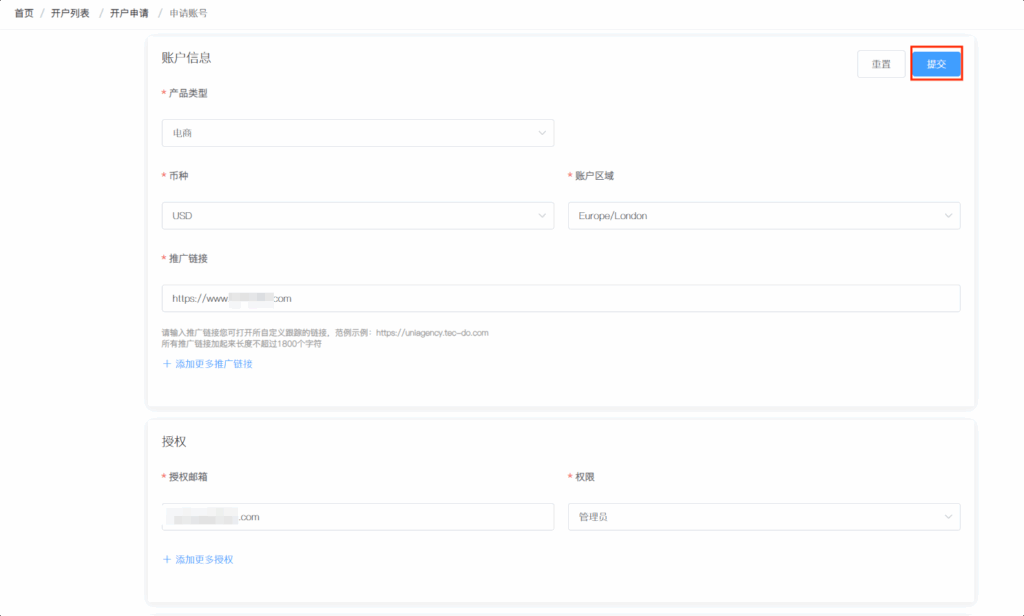Open the 币种 dropdown showing USD

(357, 216)
